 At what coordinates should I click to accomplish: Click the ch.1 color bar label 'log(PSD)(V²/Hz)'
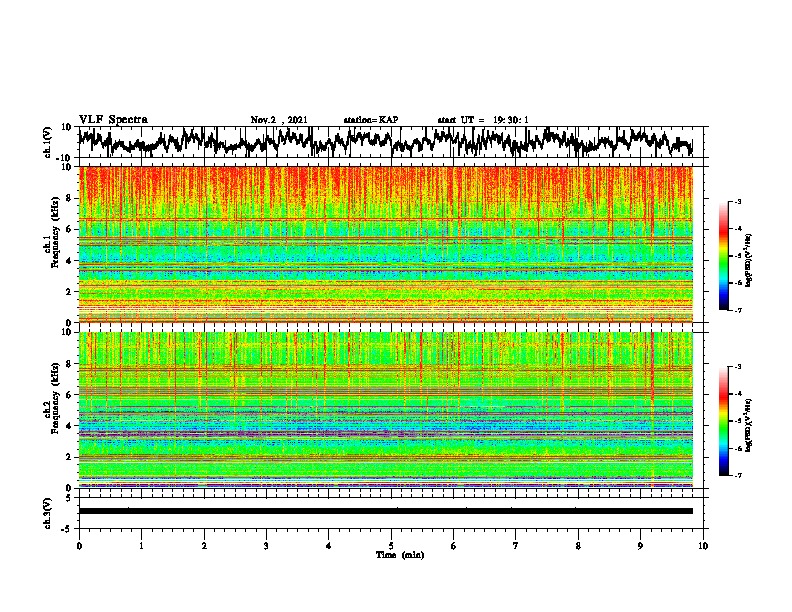pos(748,260)
